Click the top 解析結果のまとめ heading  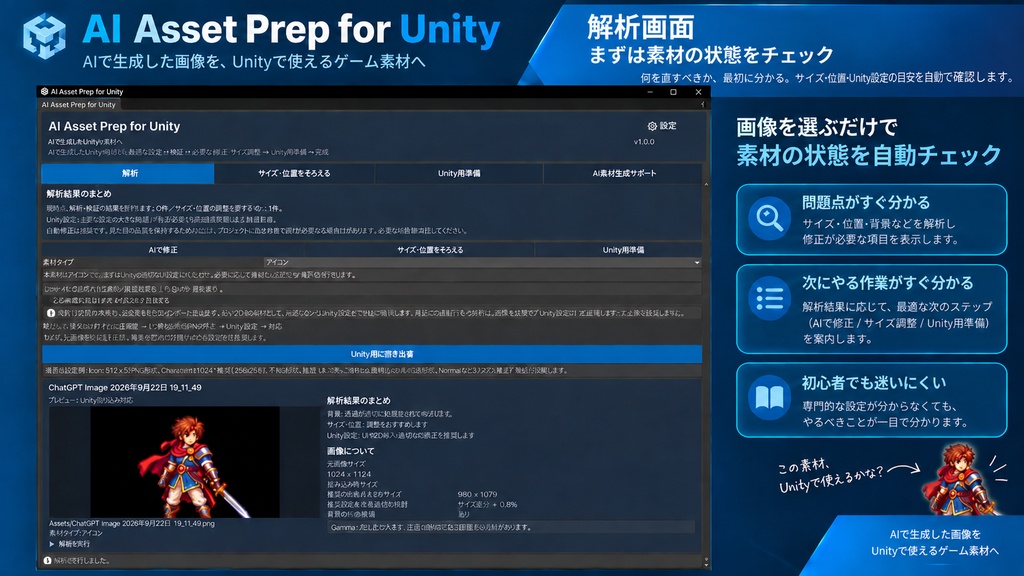click(79, 194)
